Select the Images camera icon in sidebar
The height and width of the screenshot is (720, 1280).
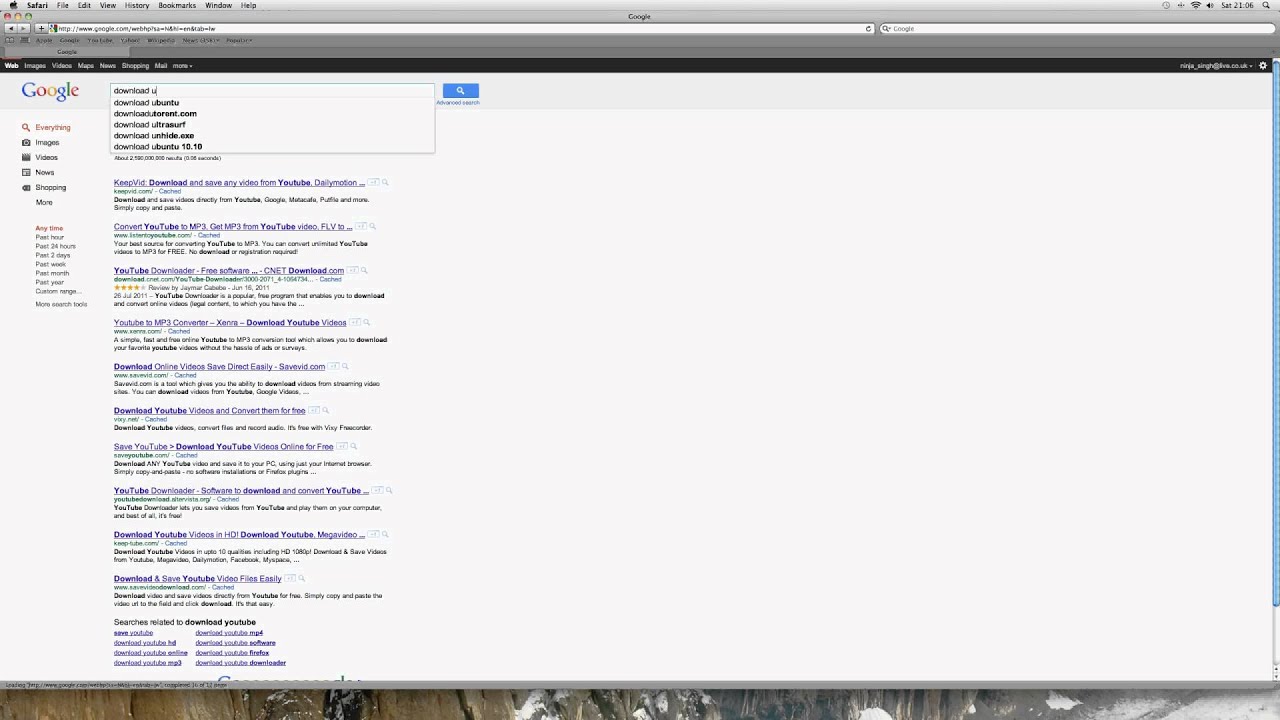pyautogui.click(x=26, y=142)
